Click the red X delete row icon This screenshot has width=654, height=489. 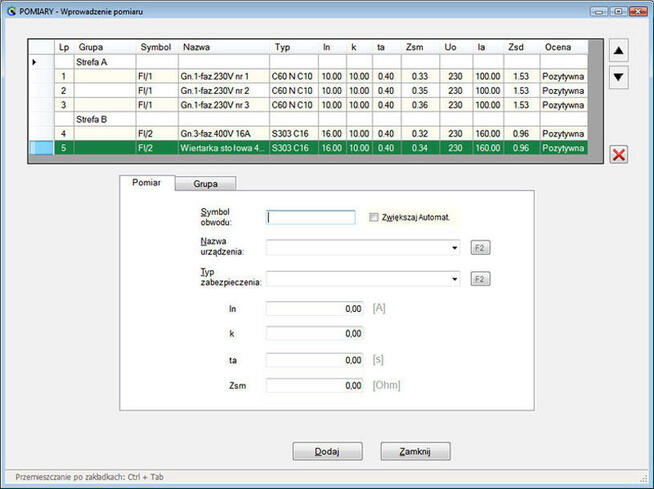coord(619,153)
